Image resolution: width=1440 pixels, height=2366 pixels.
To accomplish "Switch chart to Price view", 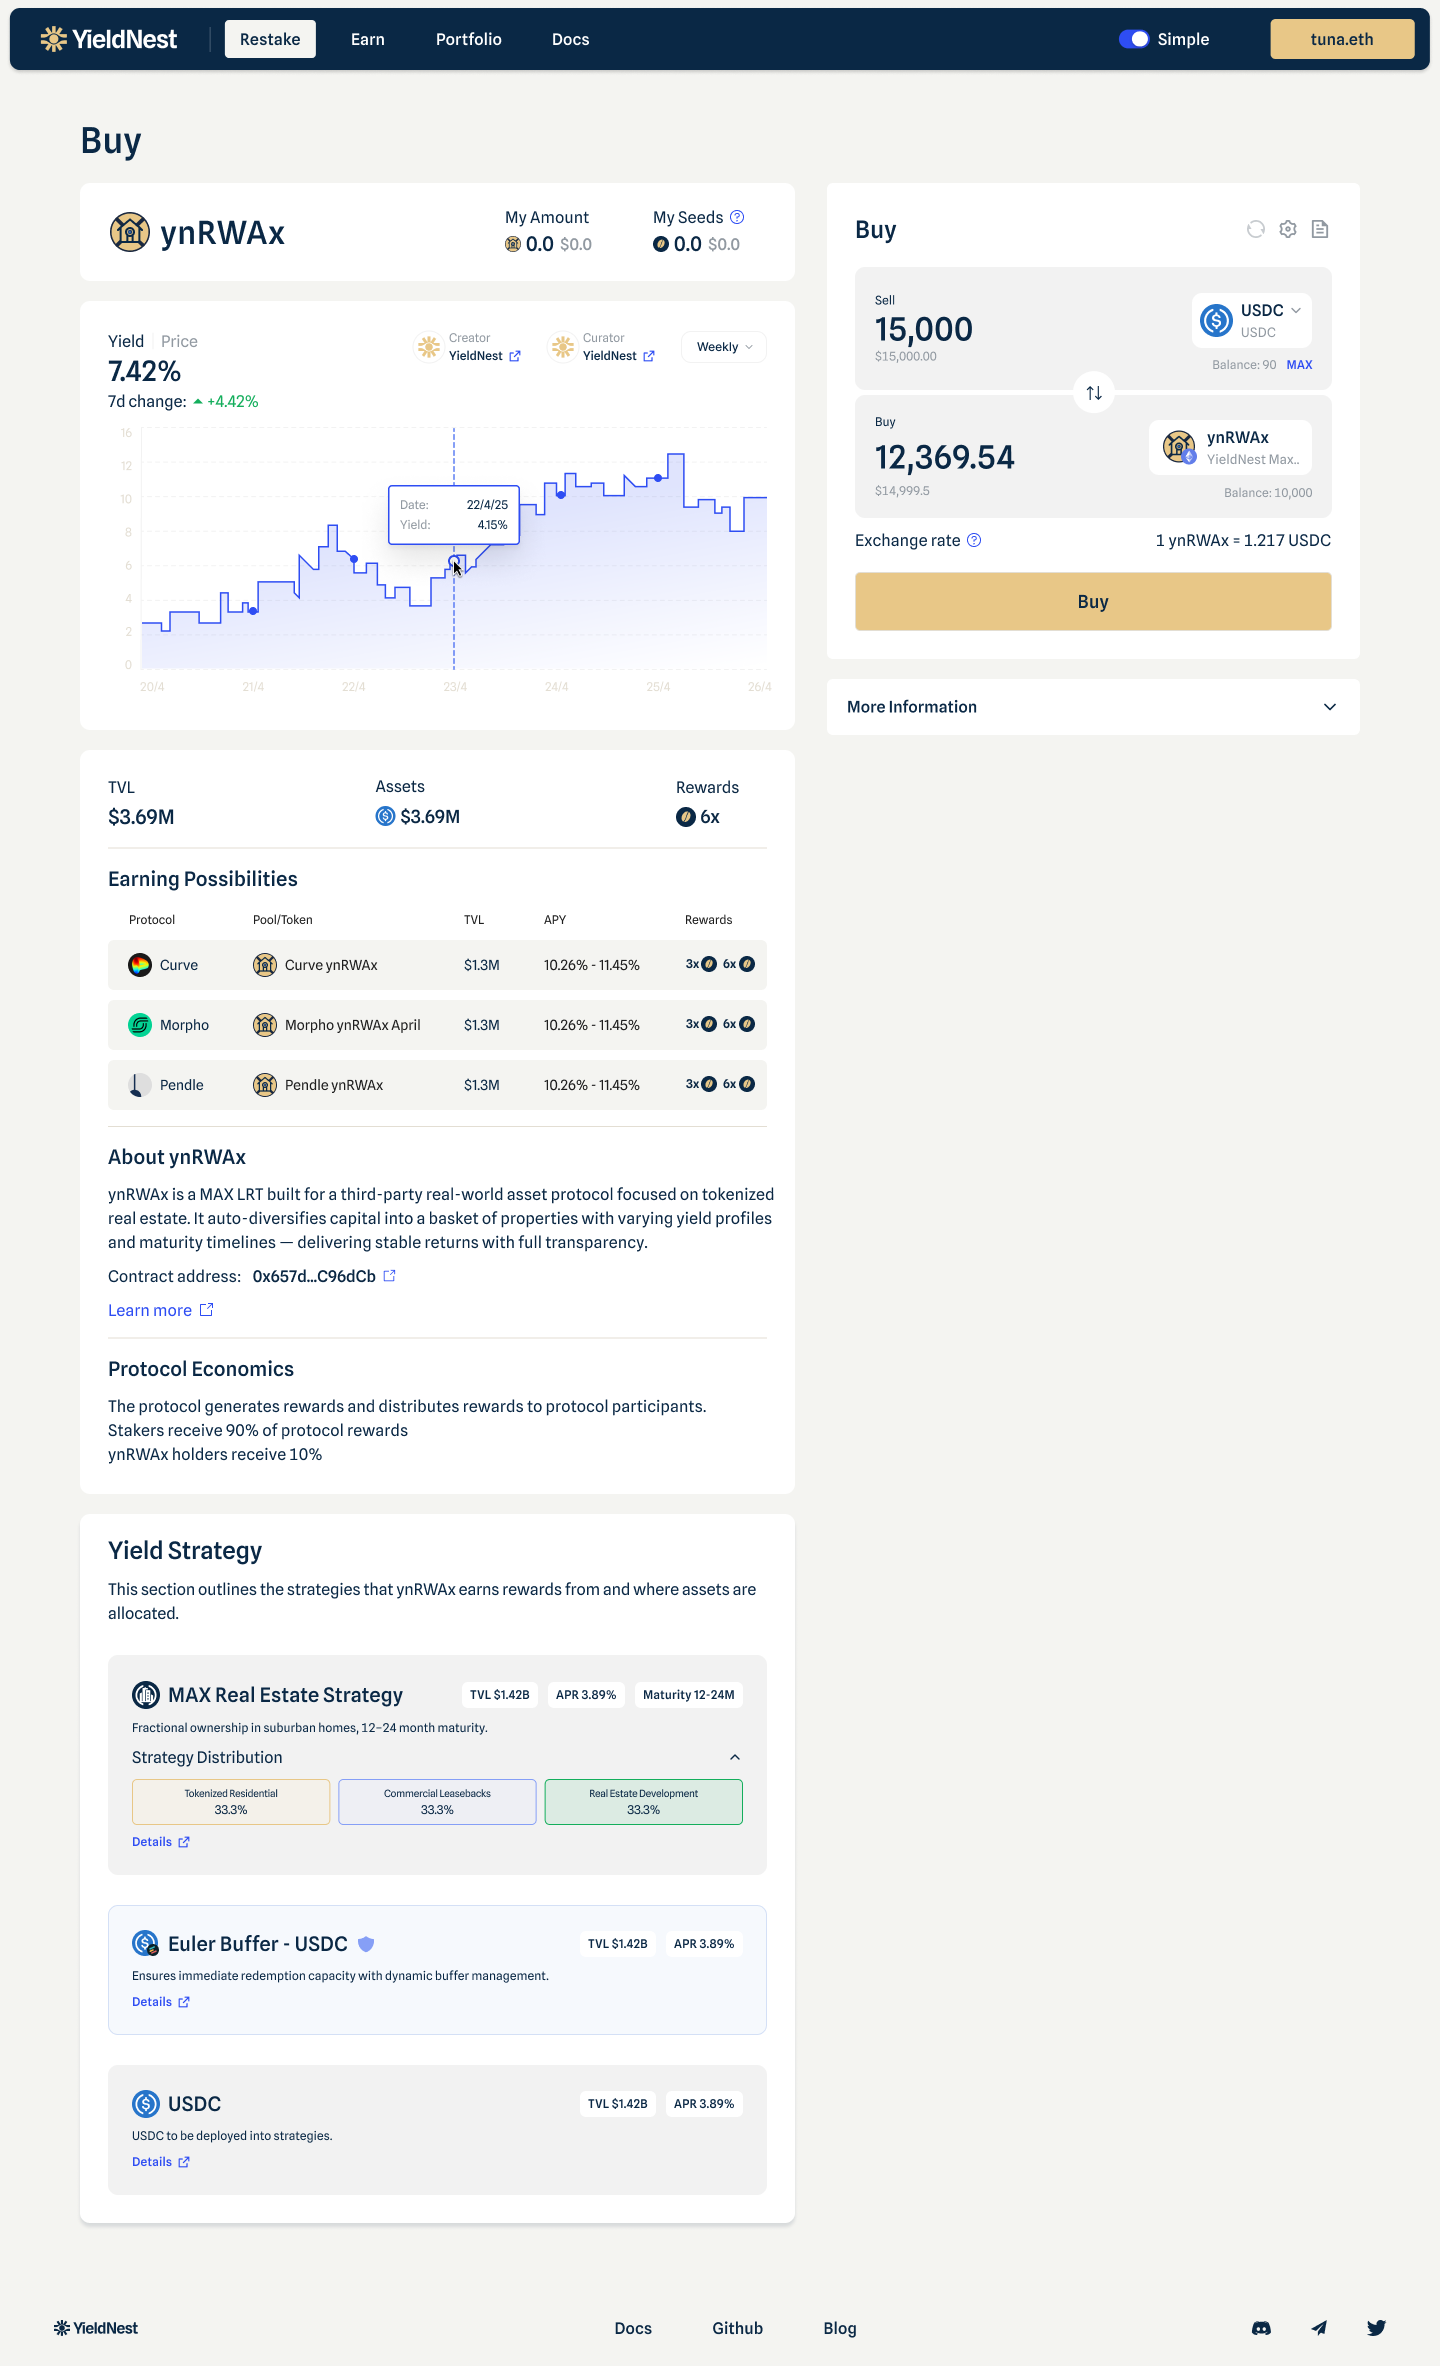I will (x=180, y=341).
